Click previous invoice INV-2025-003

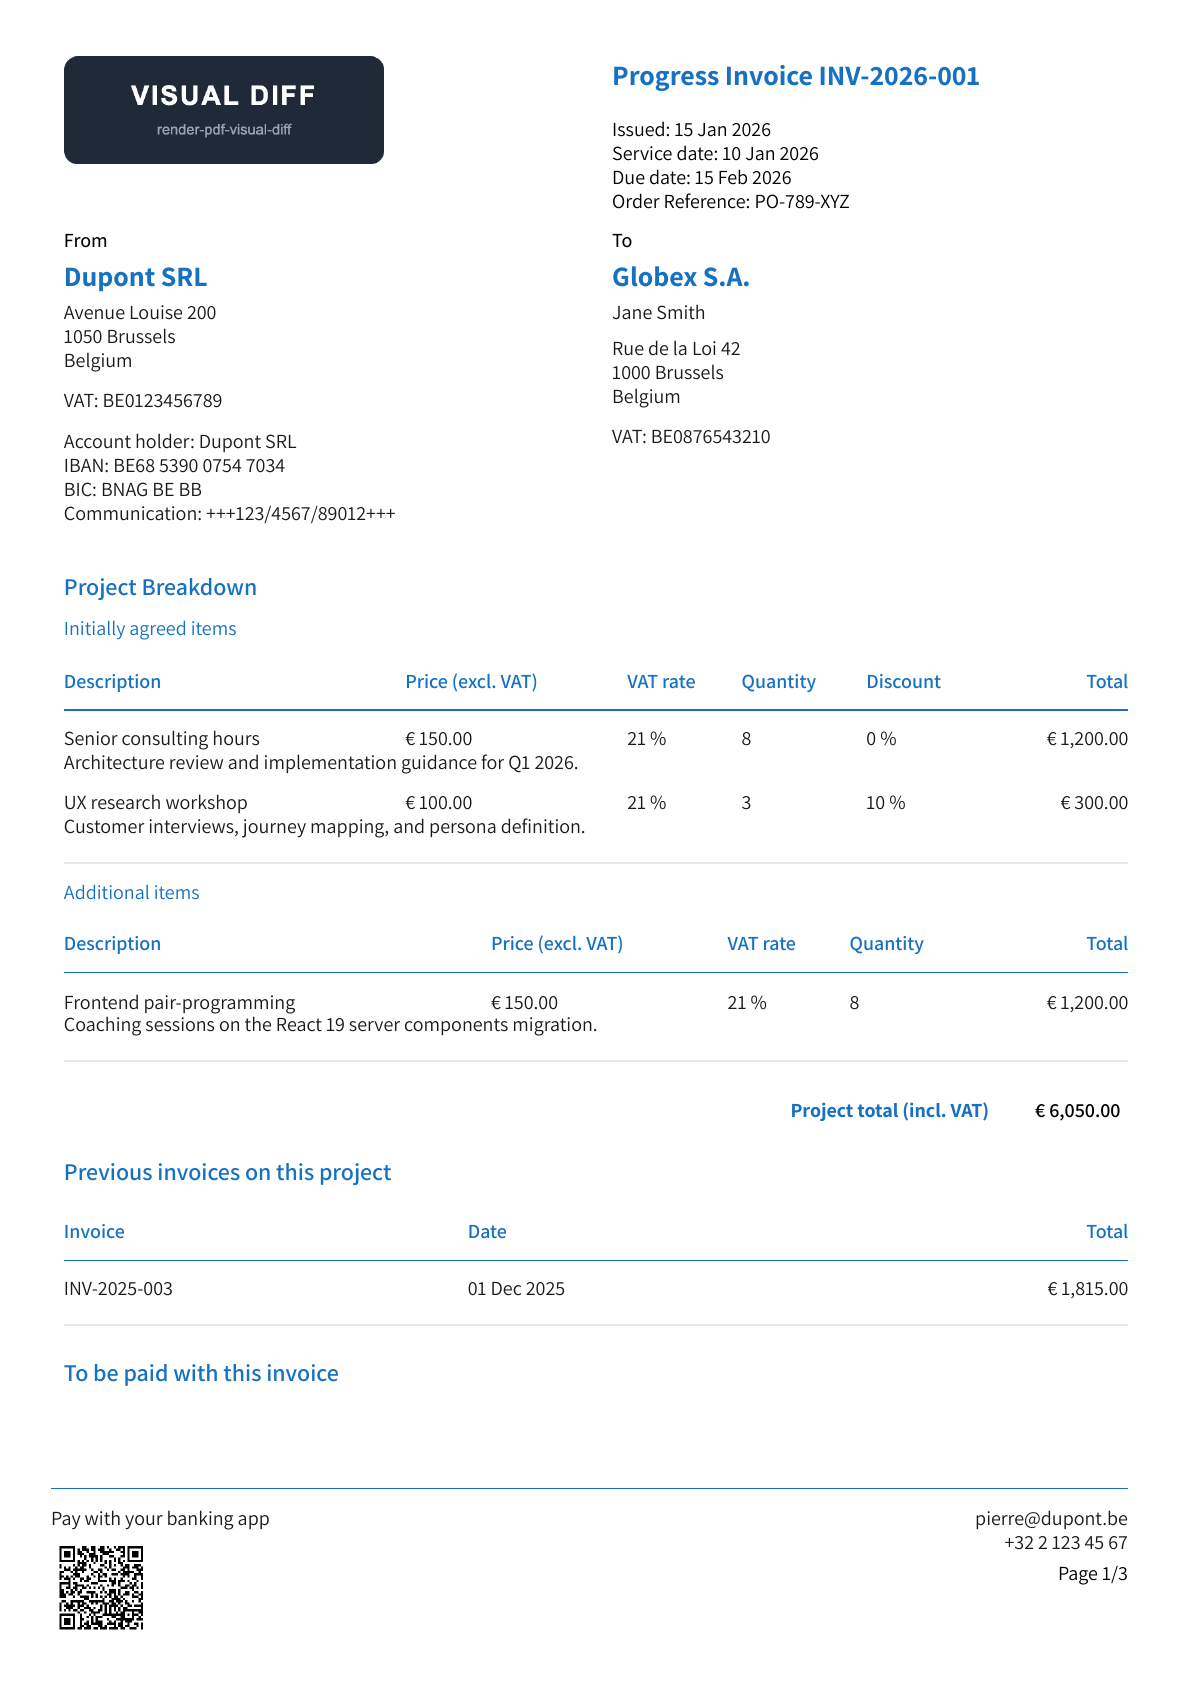pos(118,1289)
